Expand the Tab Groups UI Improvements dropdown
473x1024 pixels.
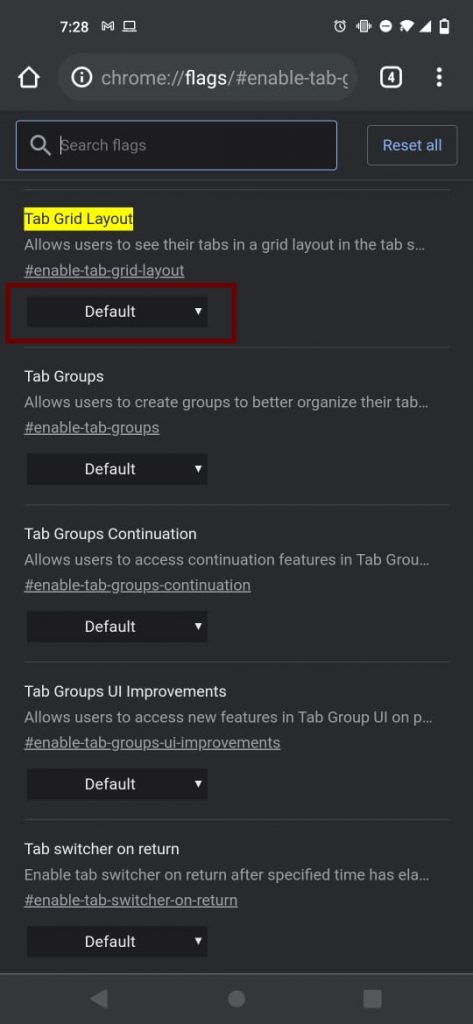pos(117,784)
